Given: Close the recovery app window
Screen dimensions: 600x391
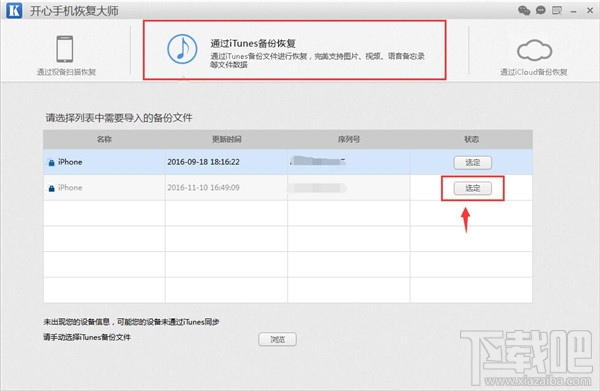Looking at the screenshot, I should pos(590,10).
